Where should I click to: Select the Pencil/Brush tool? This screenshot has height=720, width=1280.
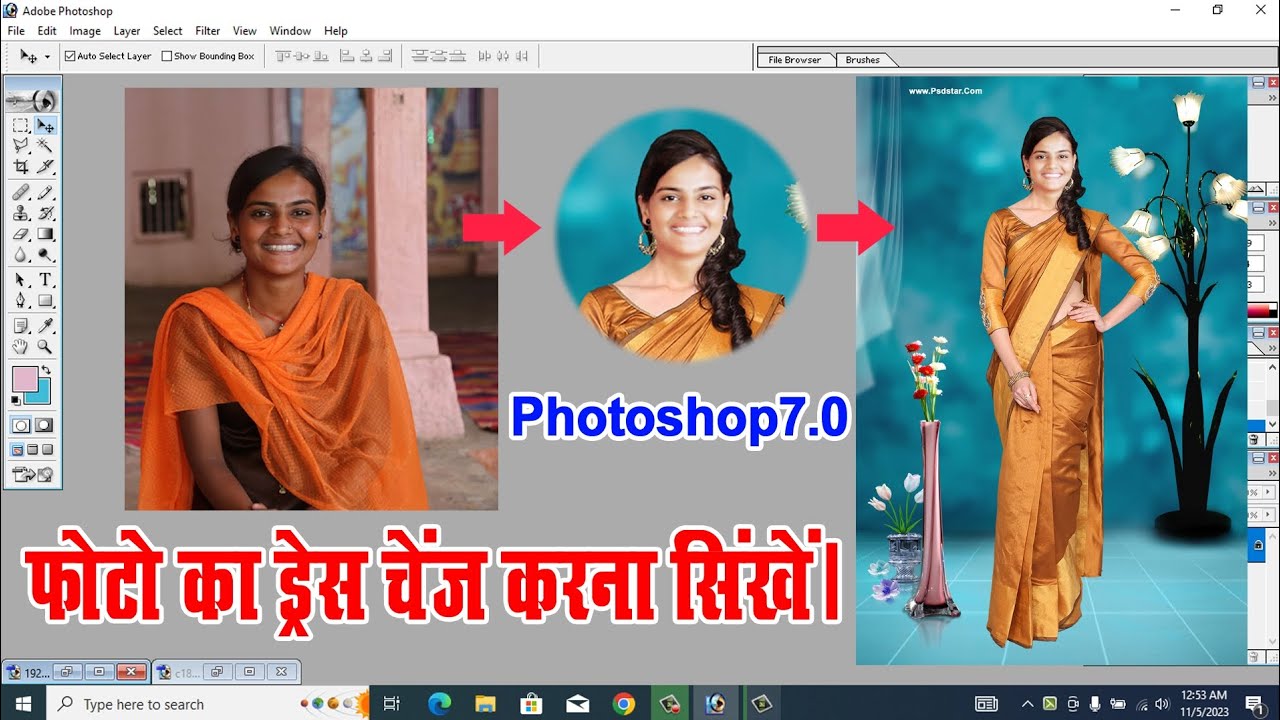(x=45, y=192)
